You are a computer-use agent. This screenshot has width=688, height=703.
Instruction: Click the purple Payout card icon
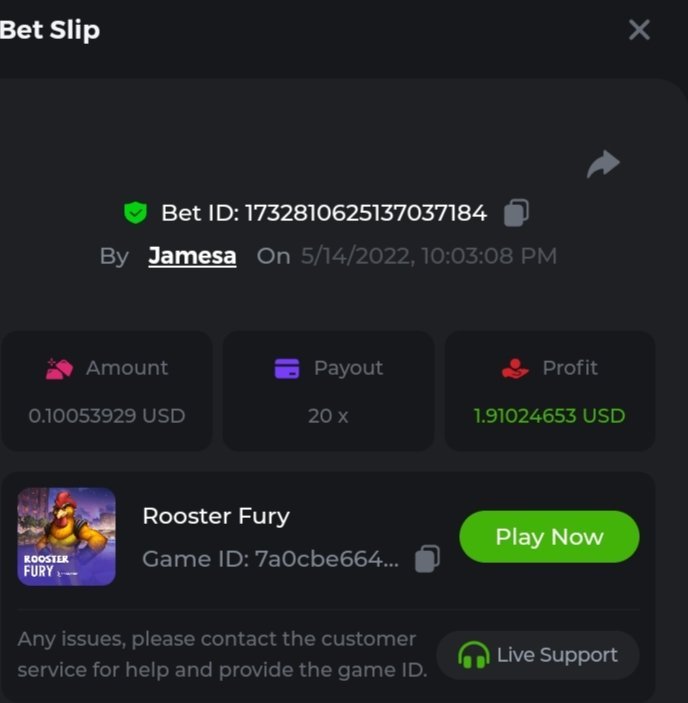coord(287,368)
